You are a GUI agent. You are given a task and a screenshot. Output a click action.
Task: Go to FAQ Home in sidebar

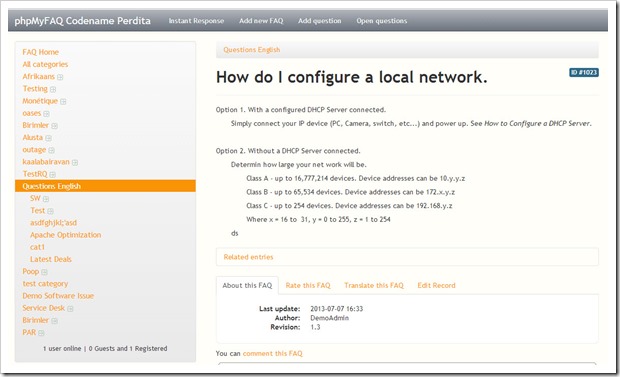coord(40,52)
